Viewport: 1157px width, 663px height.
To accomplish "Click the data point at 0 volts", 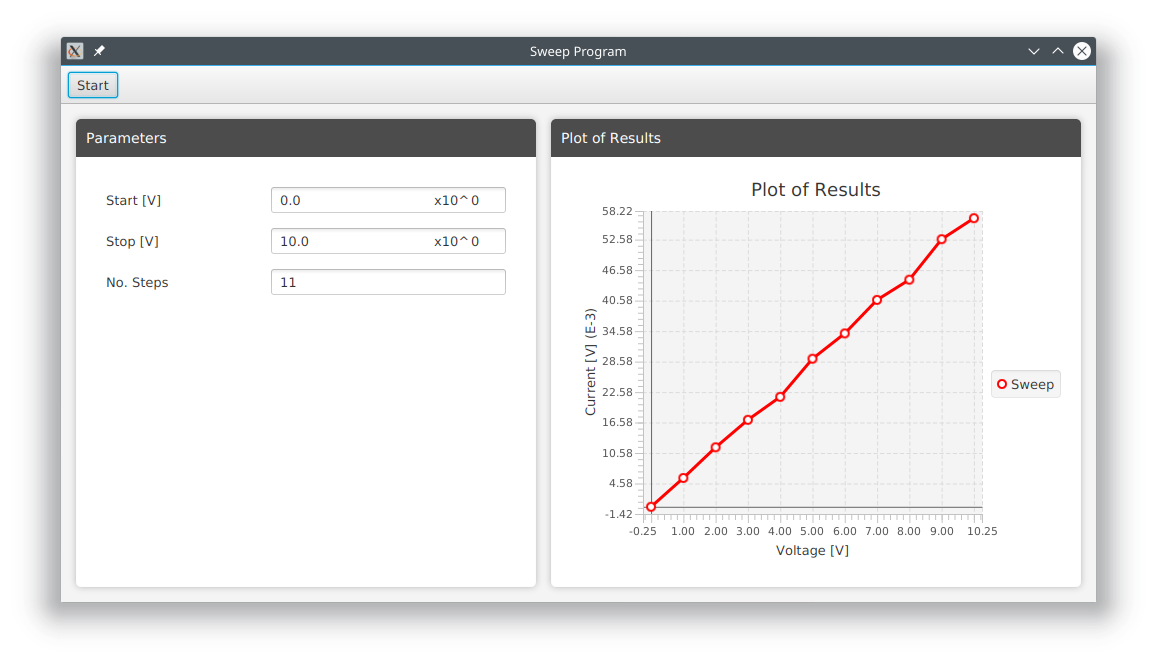I will pos(651,507).
